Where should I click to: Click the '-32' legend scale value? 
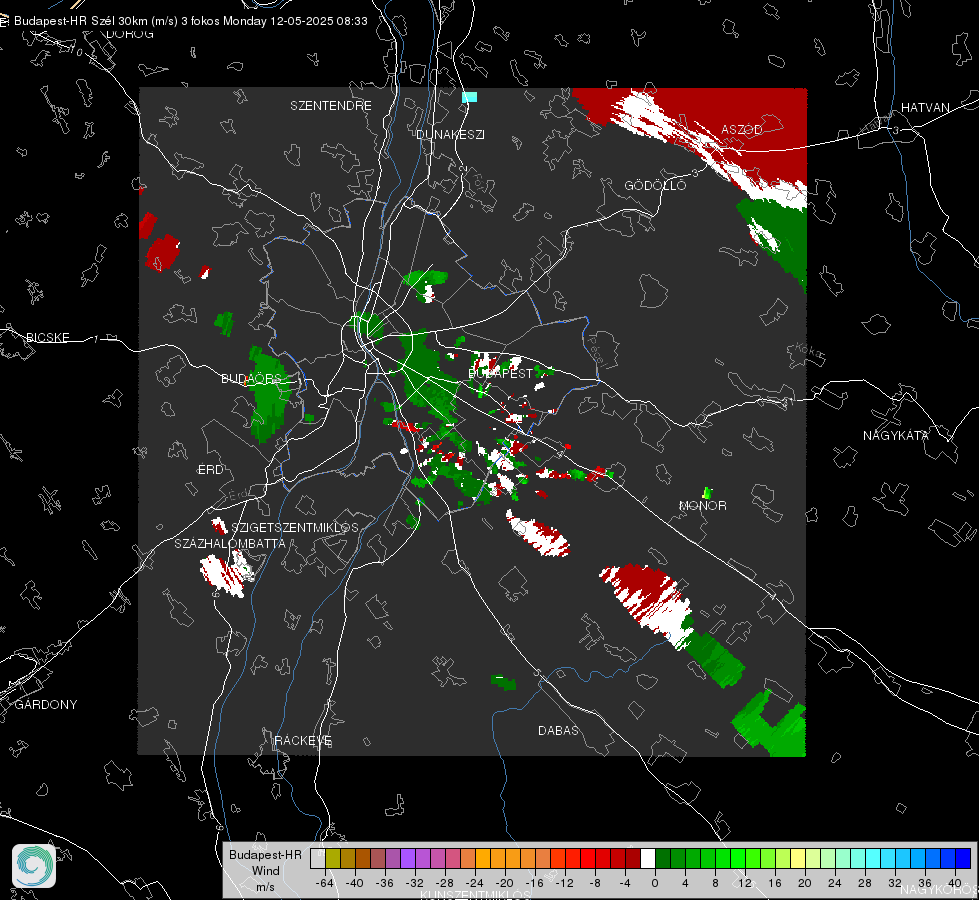(x=415, y=883)
